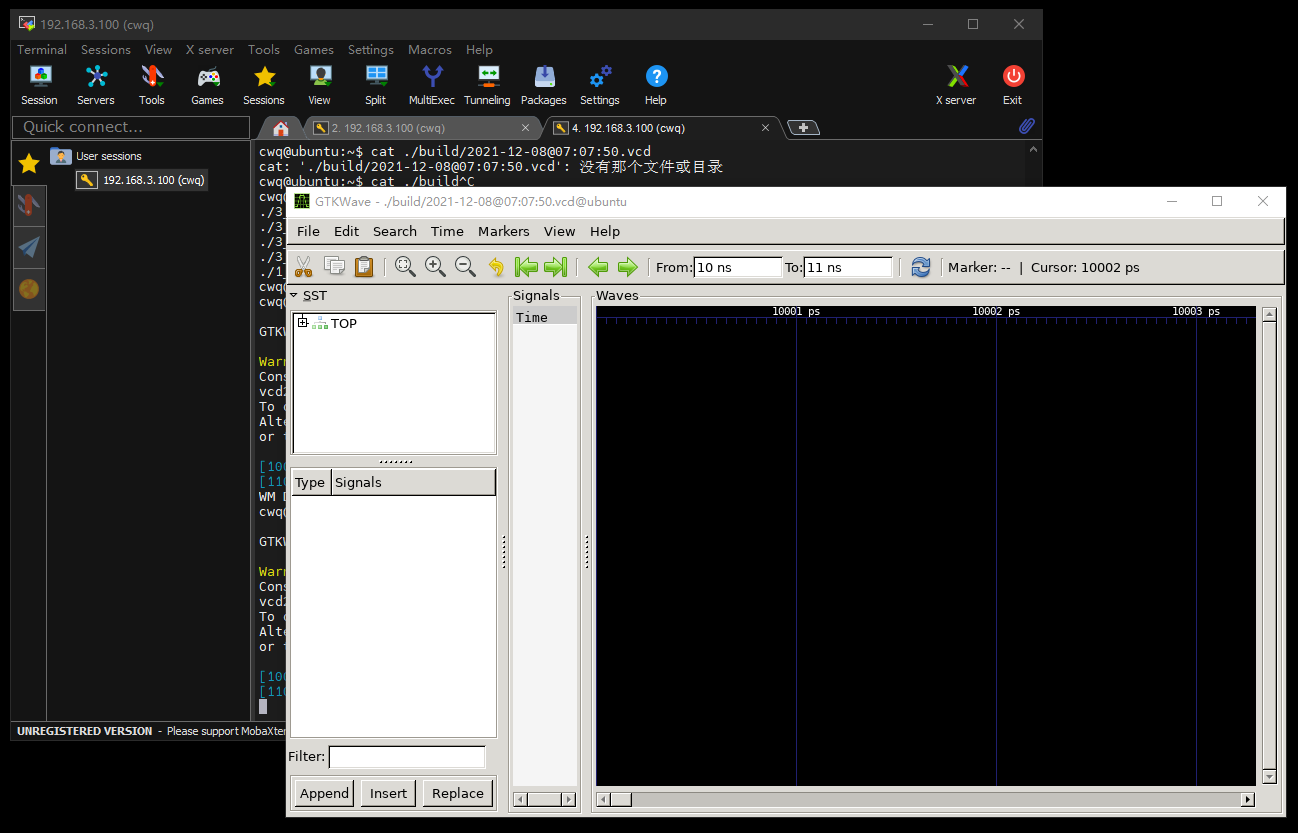Select 192.168.3.100 (cwq) in User sessions
Viewport: 1298px width, 833px height.
[141, 180]
